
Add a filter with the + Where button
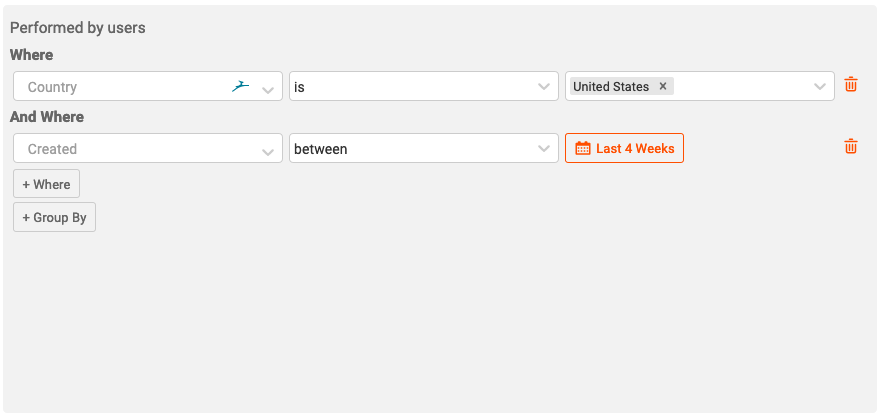(x=46, y=184)
